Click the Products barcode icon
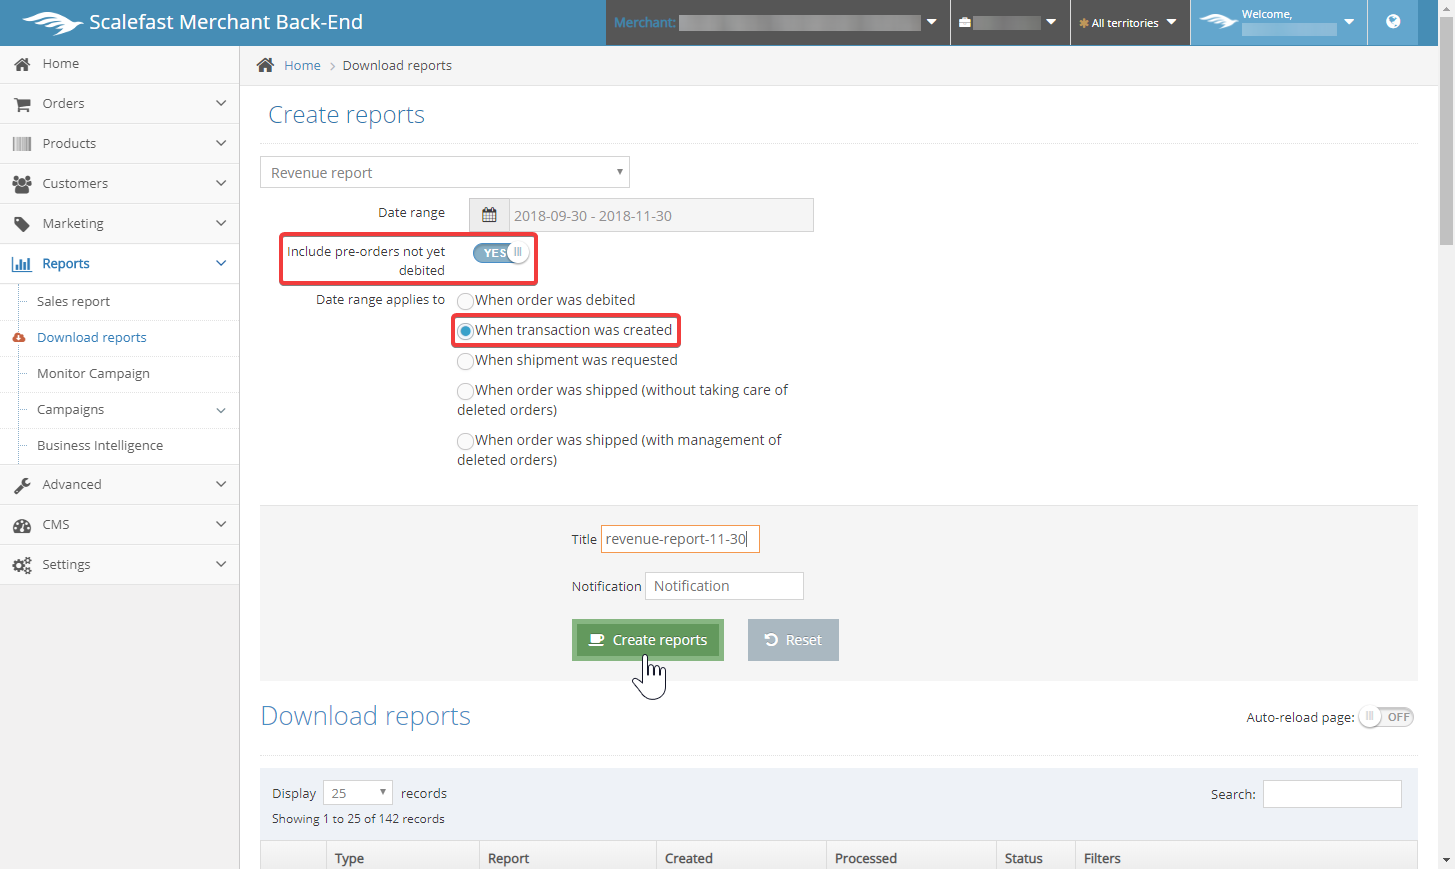This screenshot has height=869, width=1455. 22,144
